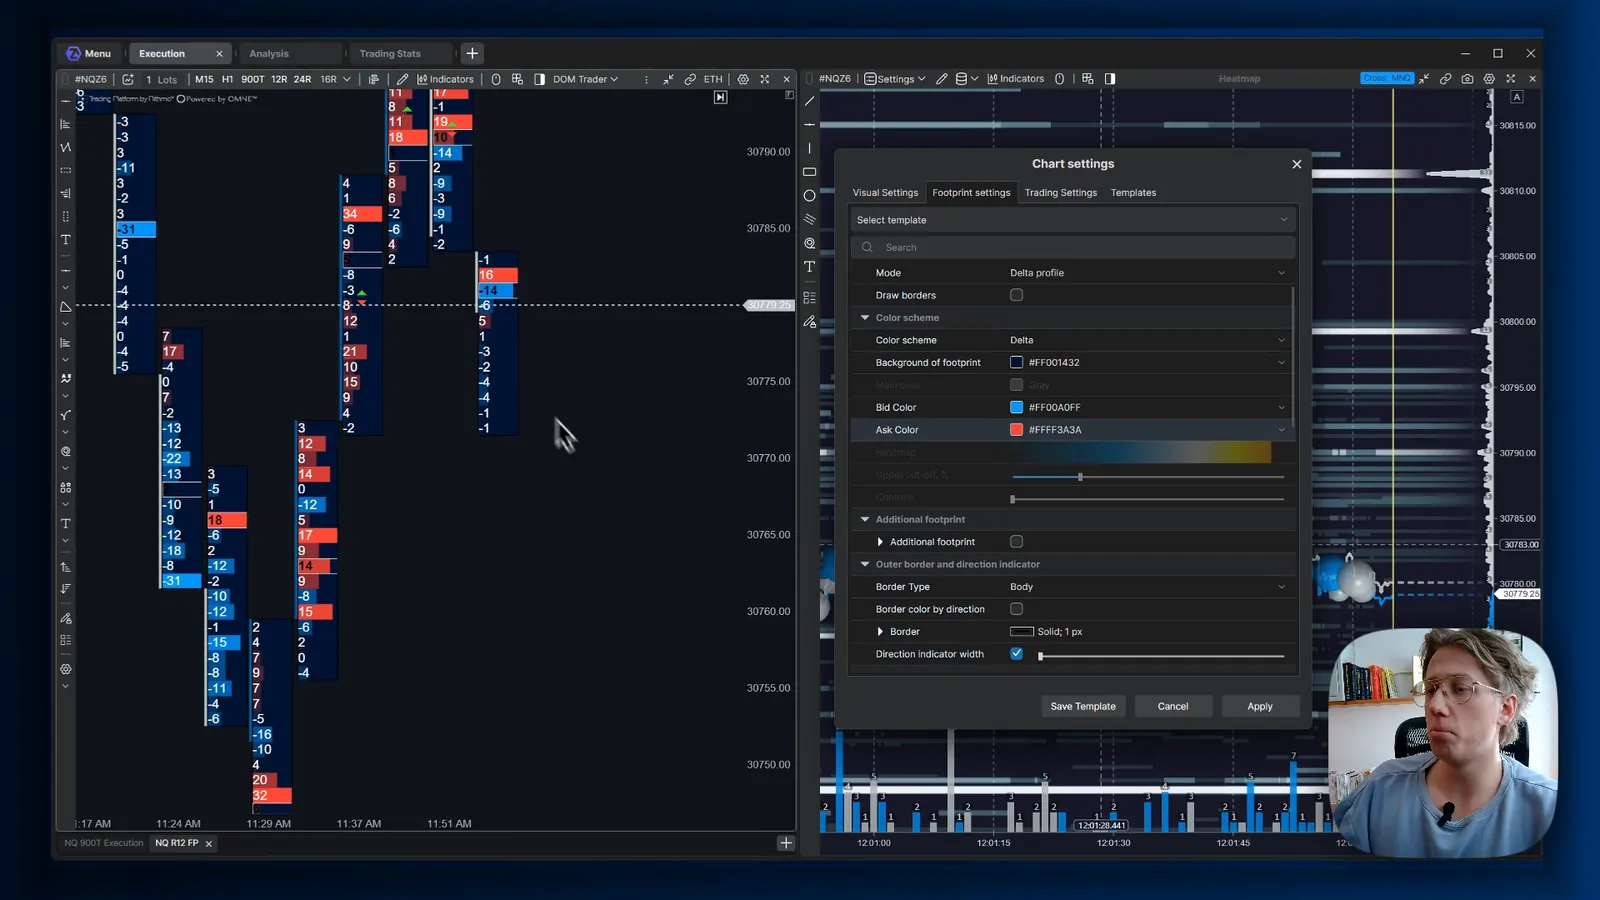Jump to latest bar arrow icon
Viewport: 1600px width, 900px height.
(720, 97)
